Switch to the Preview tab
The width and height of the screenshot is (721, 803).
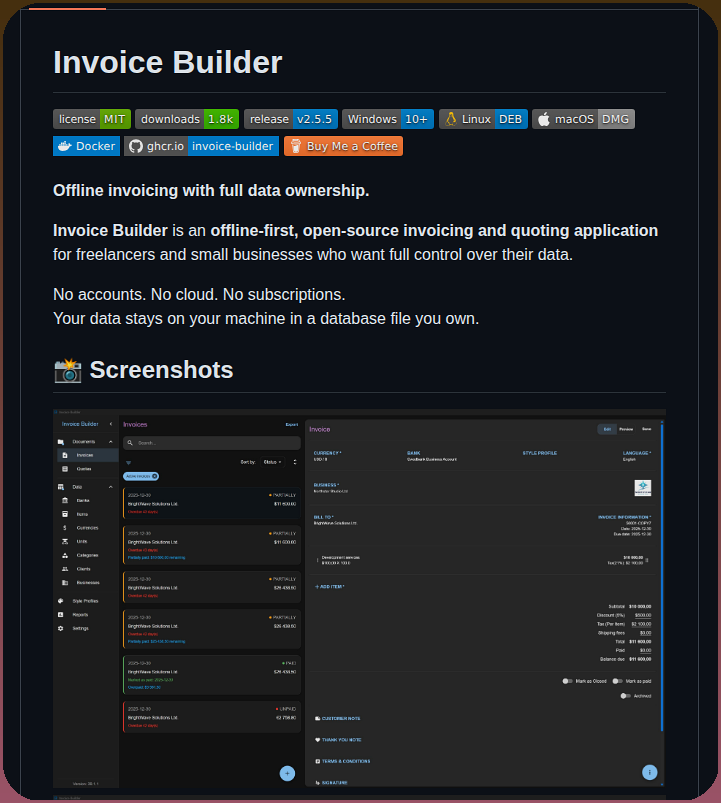tap(626, 429)
